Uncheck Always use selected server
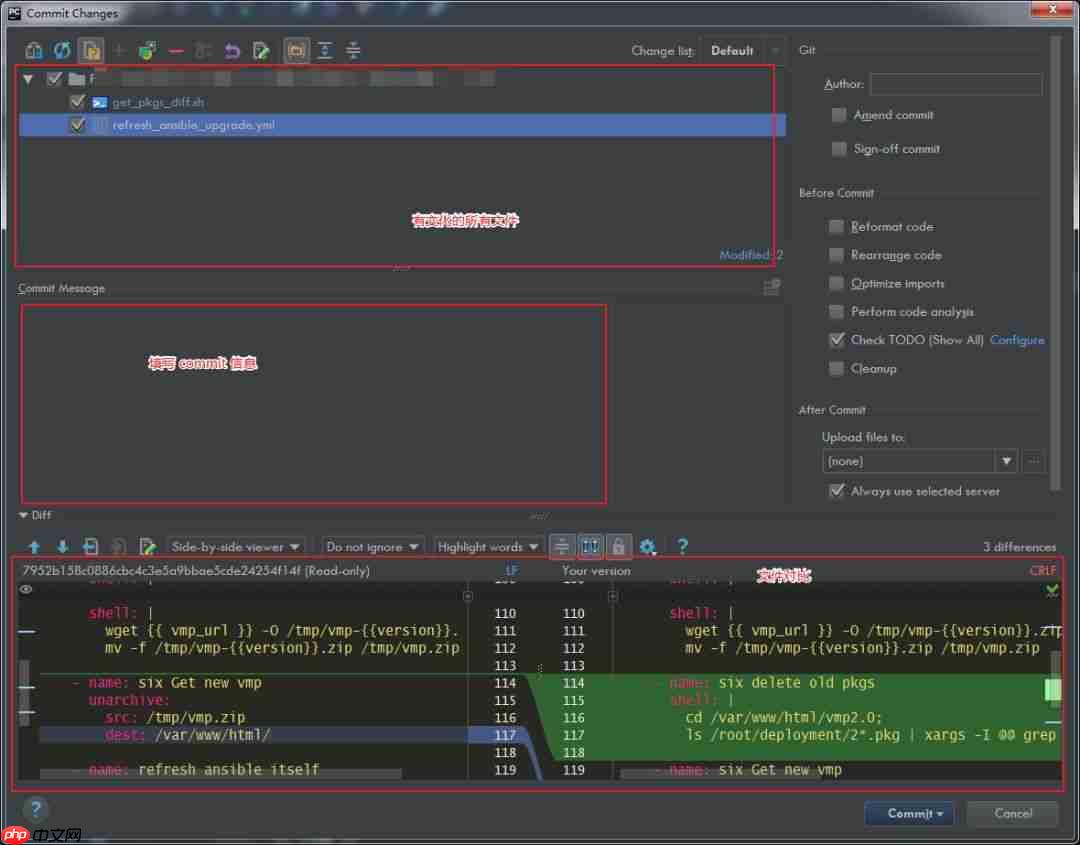The height and width of the screenshot is (845, 1080). [x=837, y=491]
